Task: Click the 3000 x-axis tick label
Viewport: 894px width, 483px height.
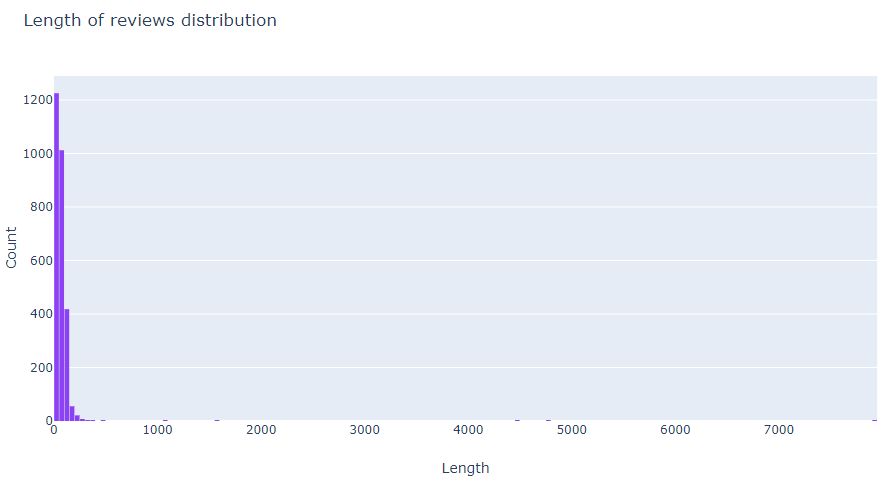Action: pos(365,430)
